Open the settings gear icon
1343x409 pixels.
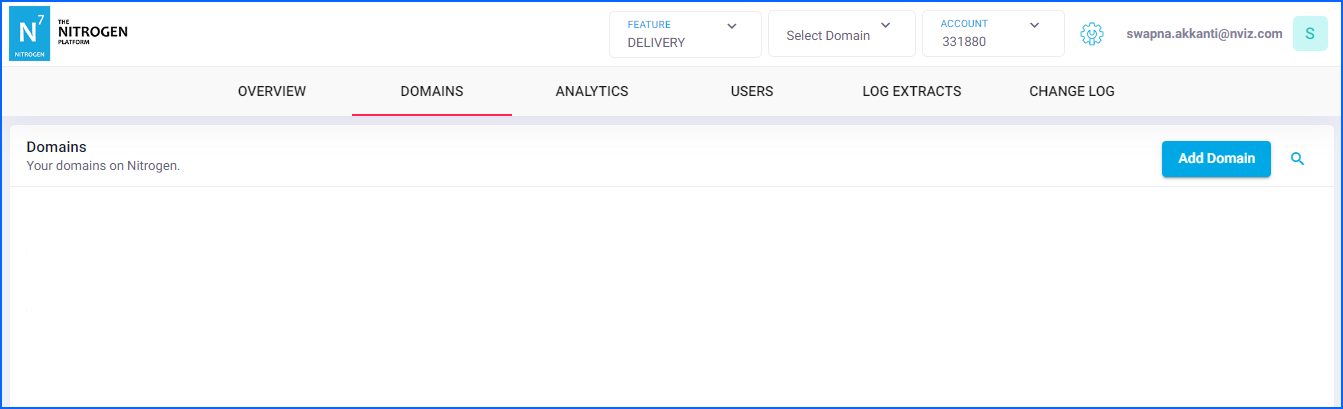1091,34
